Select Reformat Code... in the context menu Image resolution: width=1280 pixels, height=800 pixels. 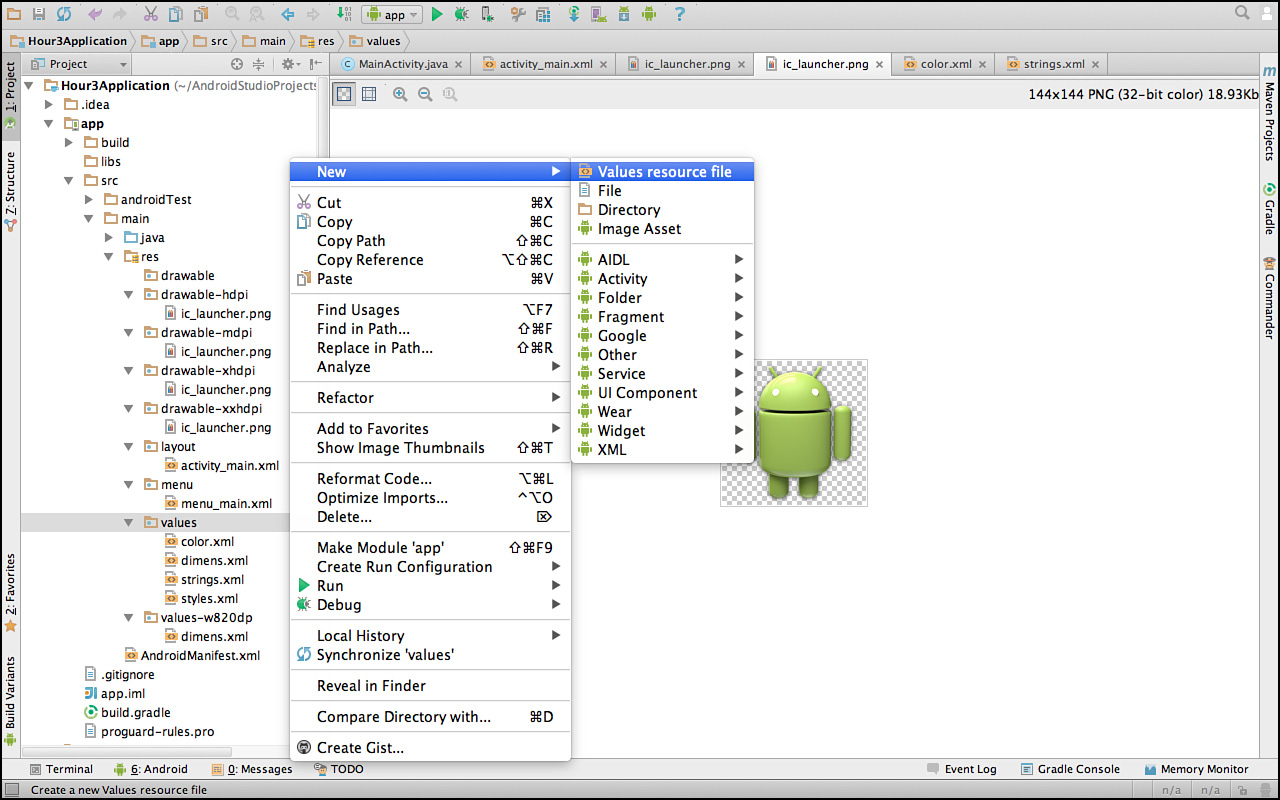pyautogui.click(x=430, y=479)
